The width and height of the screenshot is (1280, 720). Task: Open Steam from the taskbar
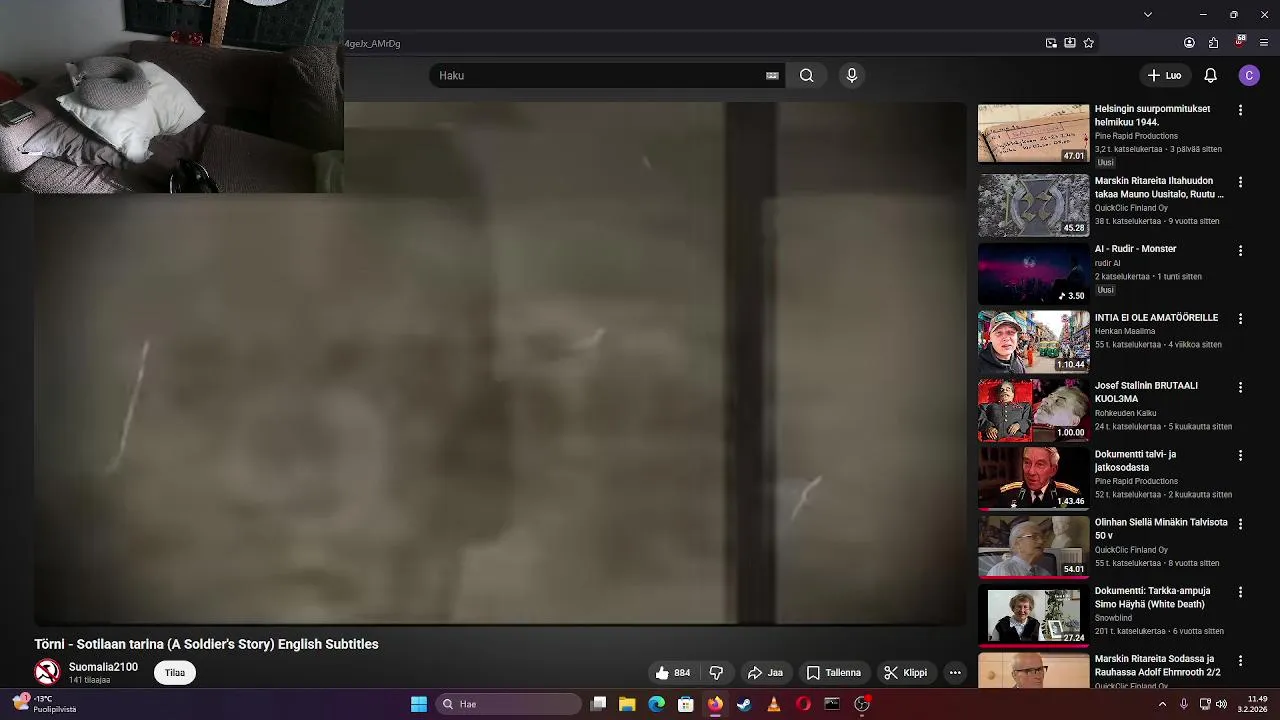[744, 704]
